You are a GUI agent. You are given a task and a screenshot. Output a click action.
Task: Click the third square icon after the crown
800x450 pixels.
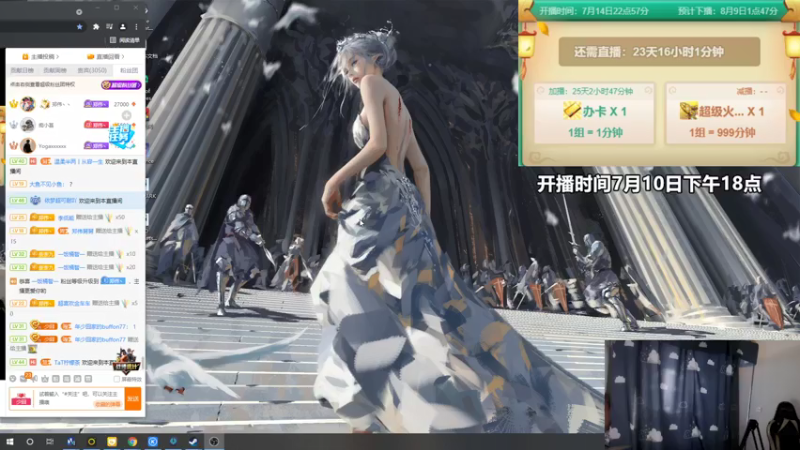(x=77, y=379)
